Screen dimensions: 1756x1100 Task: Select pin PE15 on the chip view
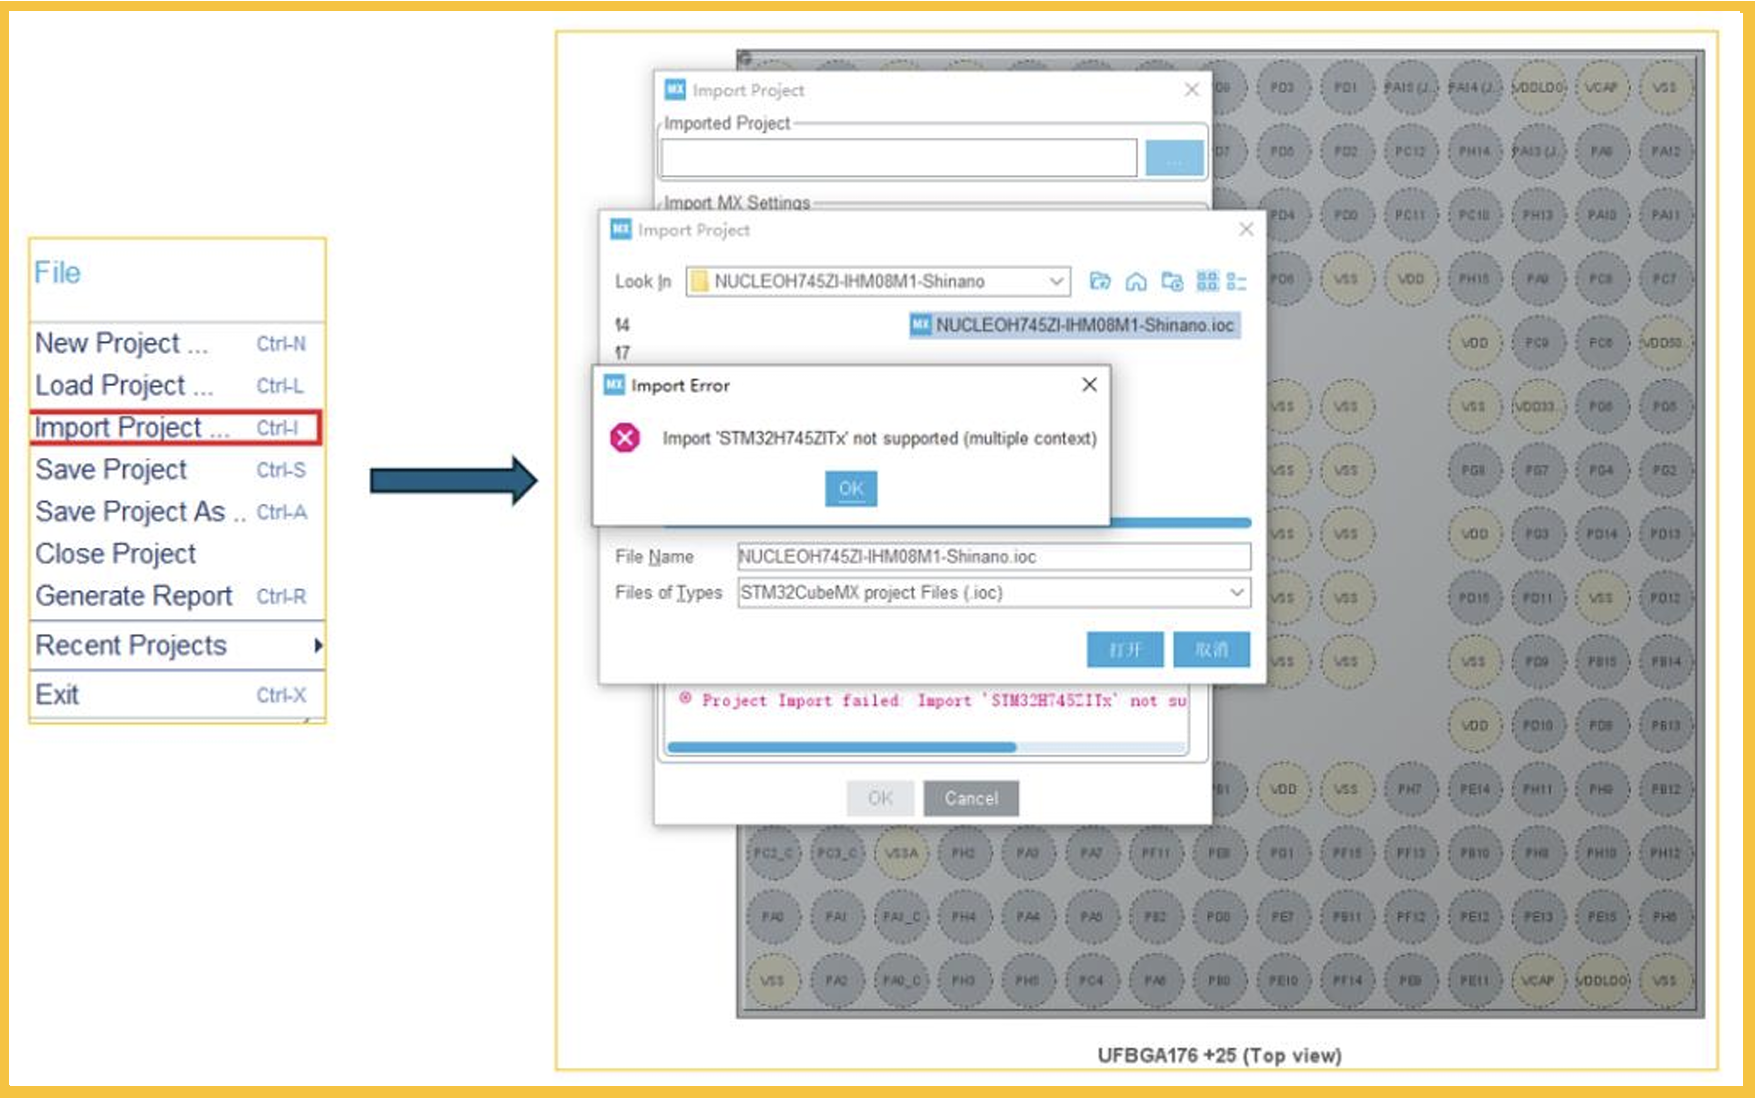pyautogui.click(x=1601, y=916)
